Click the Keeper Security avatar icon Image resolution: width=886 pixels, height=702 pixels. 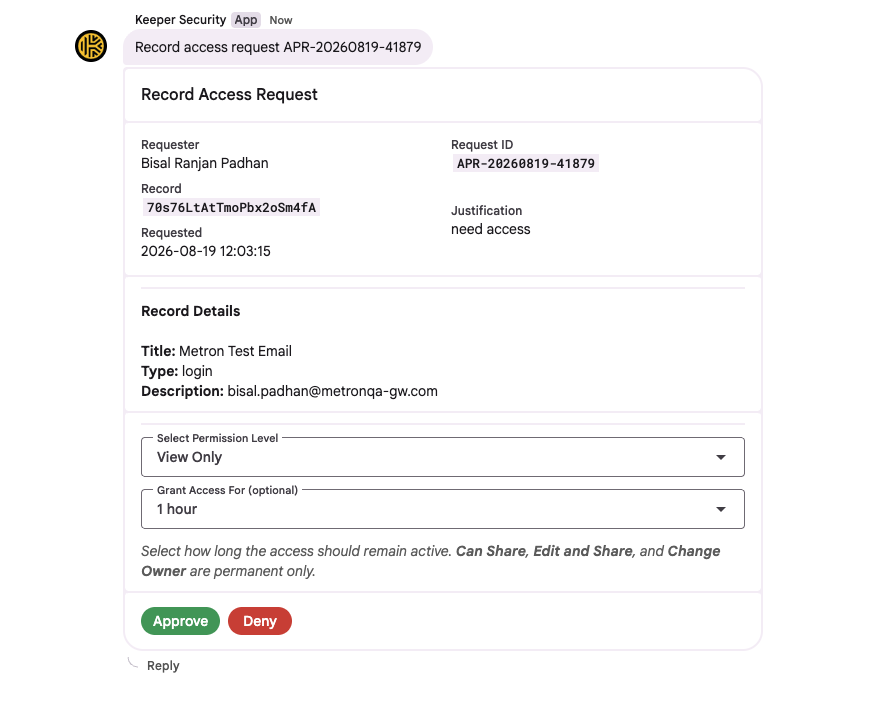click(91, 46)
